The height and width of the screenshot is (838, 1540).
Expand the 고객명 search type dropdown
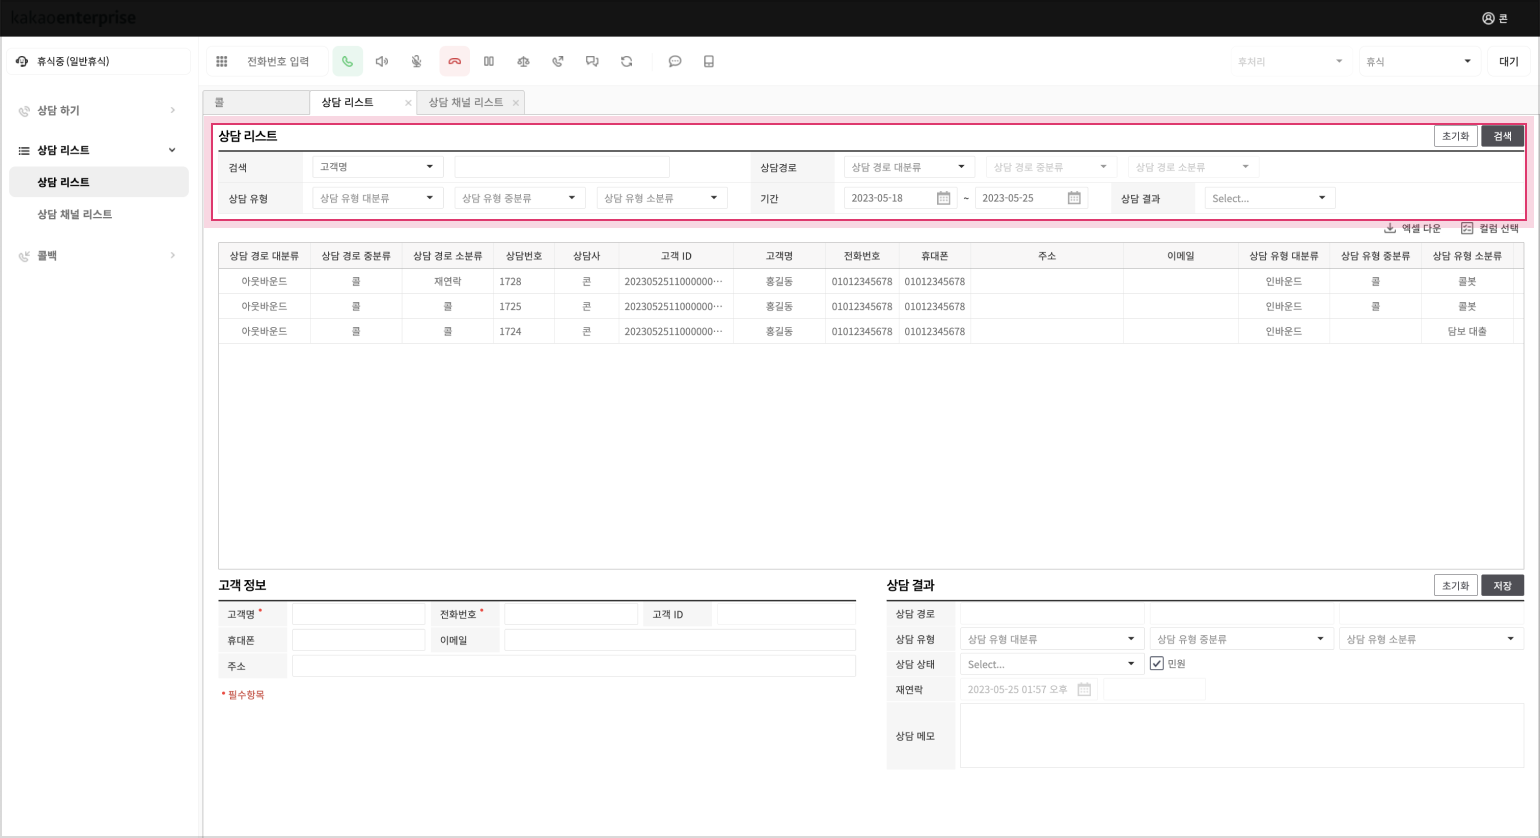click(377, 167)
